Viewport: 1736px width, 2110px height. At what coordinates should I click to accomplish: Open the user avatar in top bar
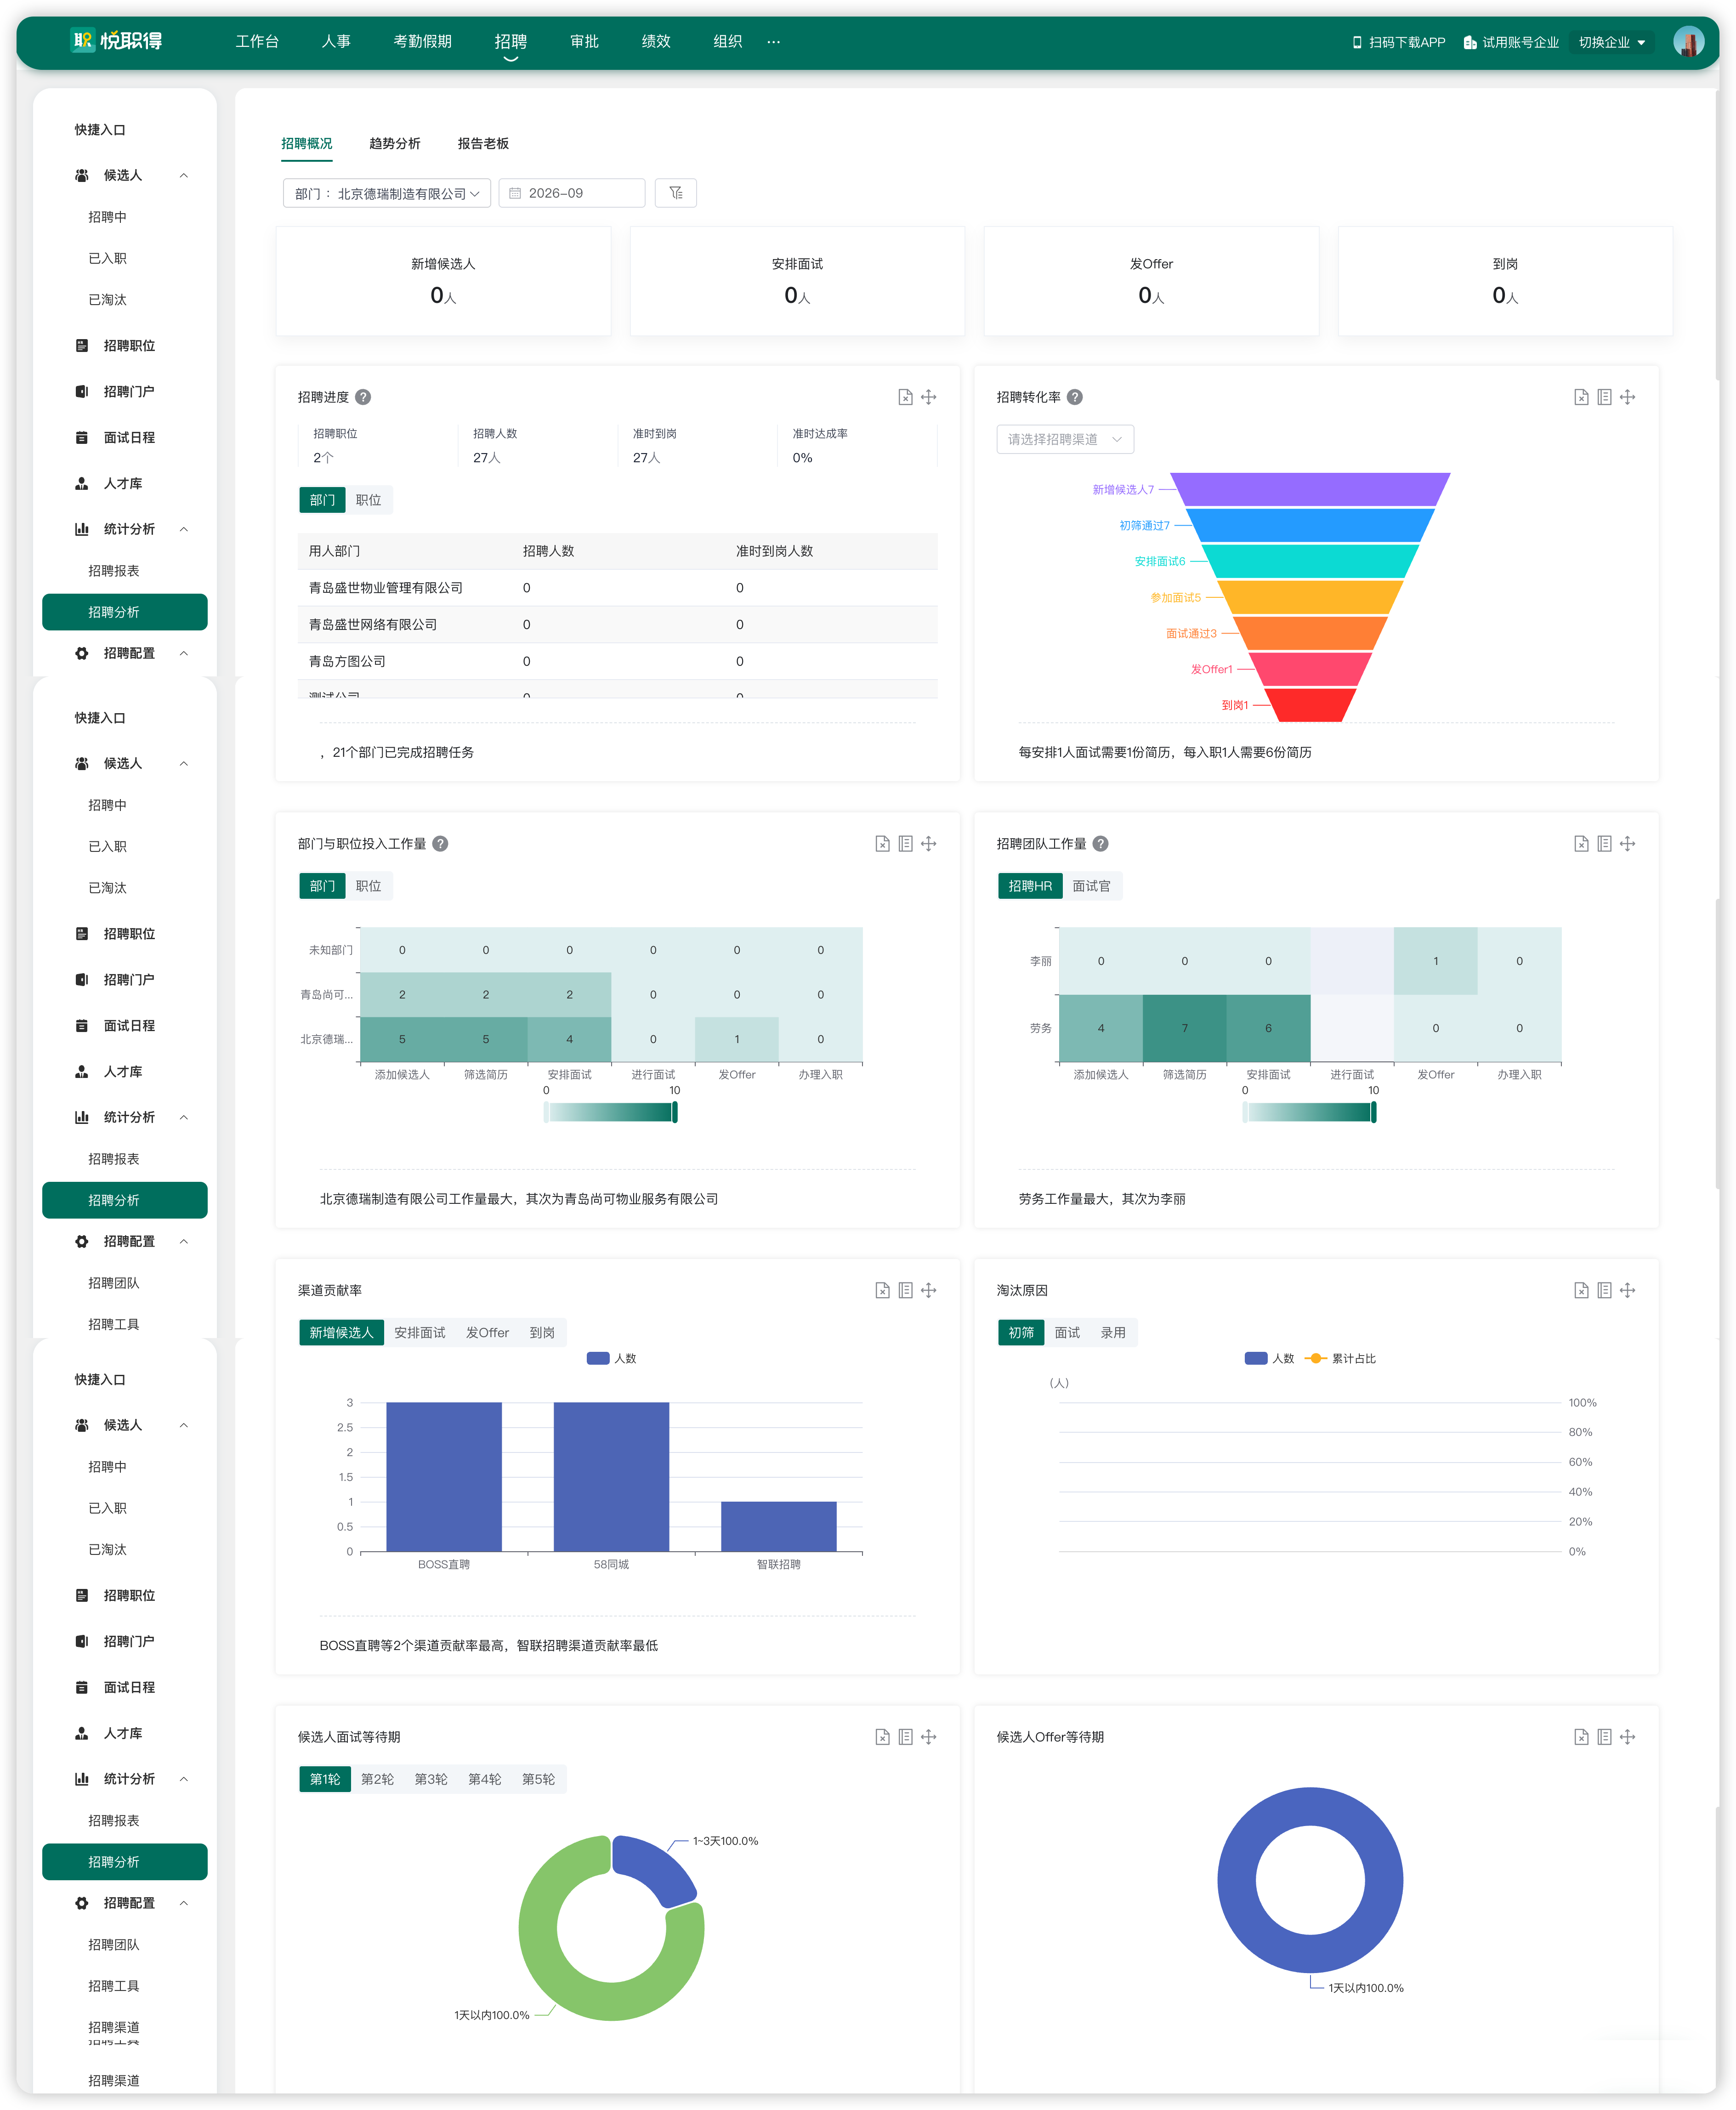(x=1688, y=42)
